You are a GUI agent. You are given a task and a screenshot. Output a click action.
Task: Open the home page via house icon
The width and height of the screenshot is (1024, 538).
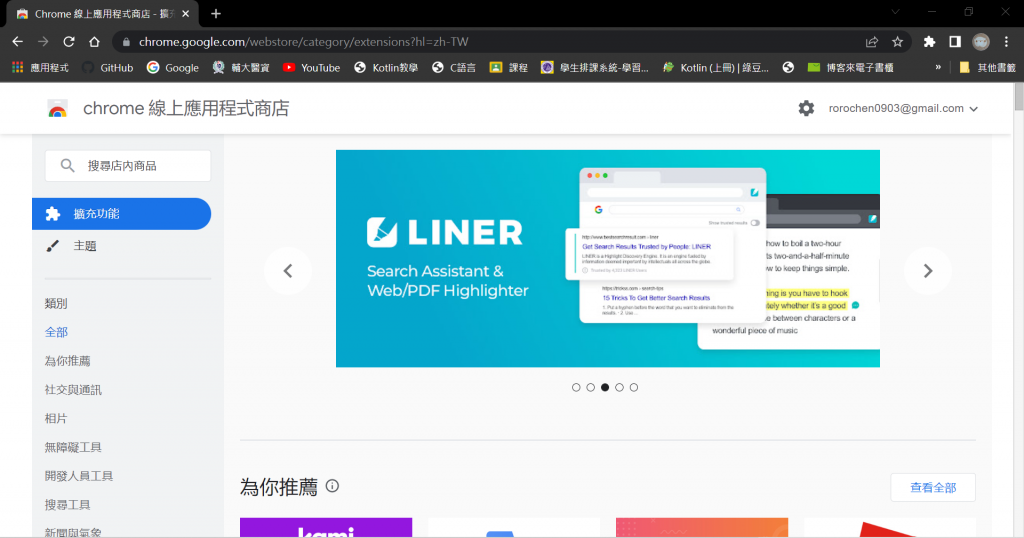[94, 42]
